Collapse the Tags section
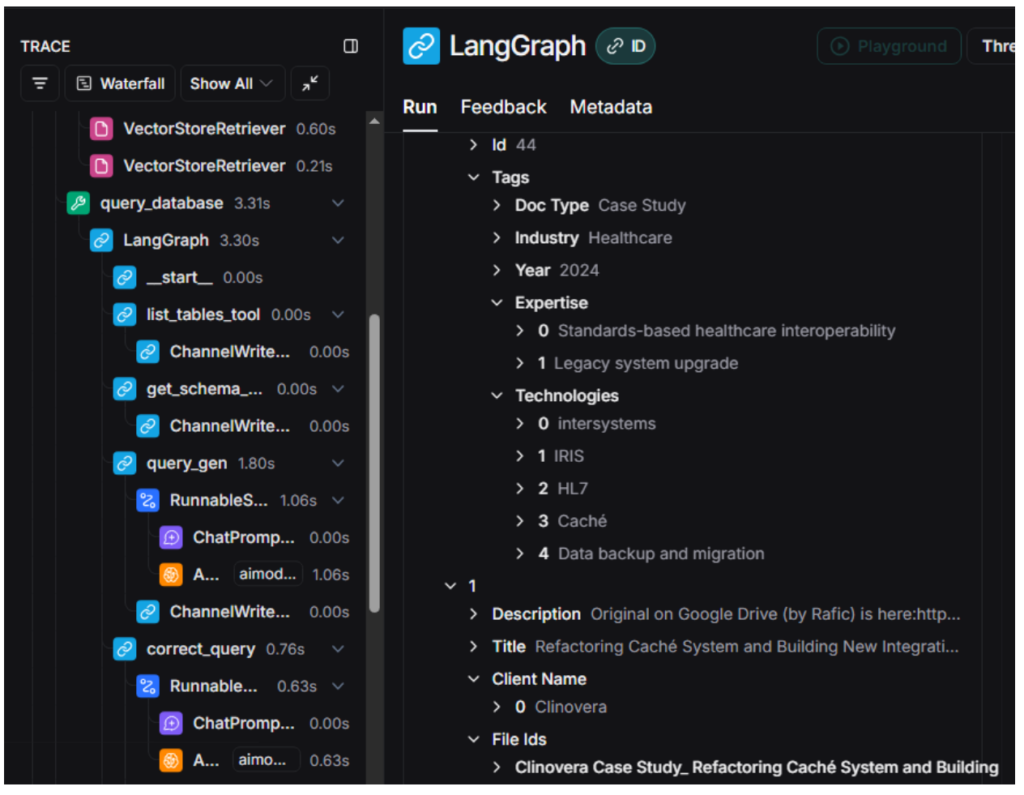Viewport: 1024px width, 795px height. coord(473,177)
